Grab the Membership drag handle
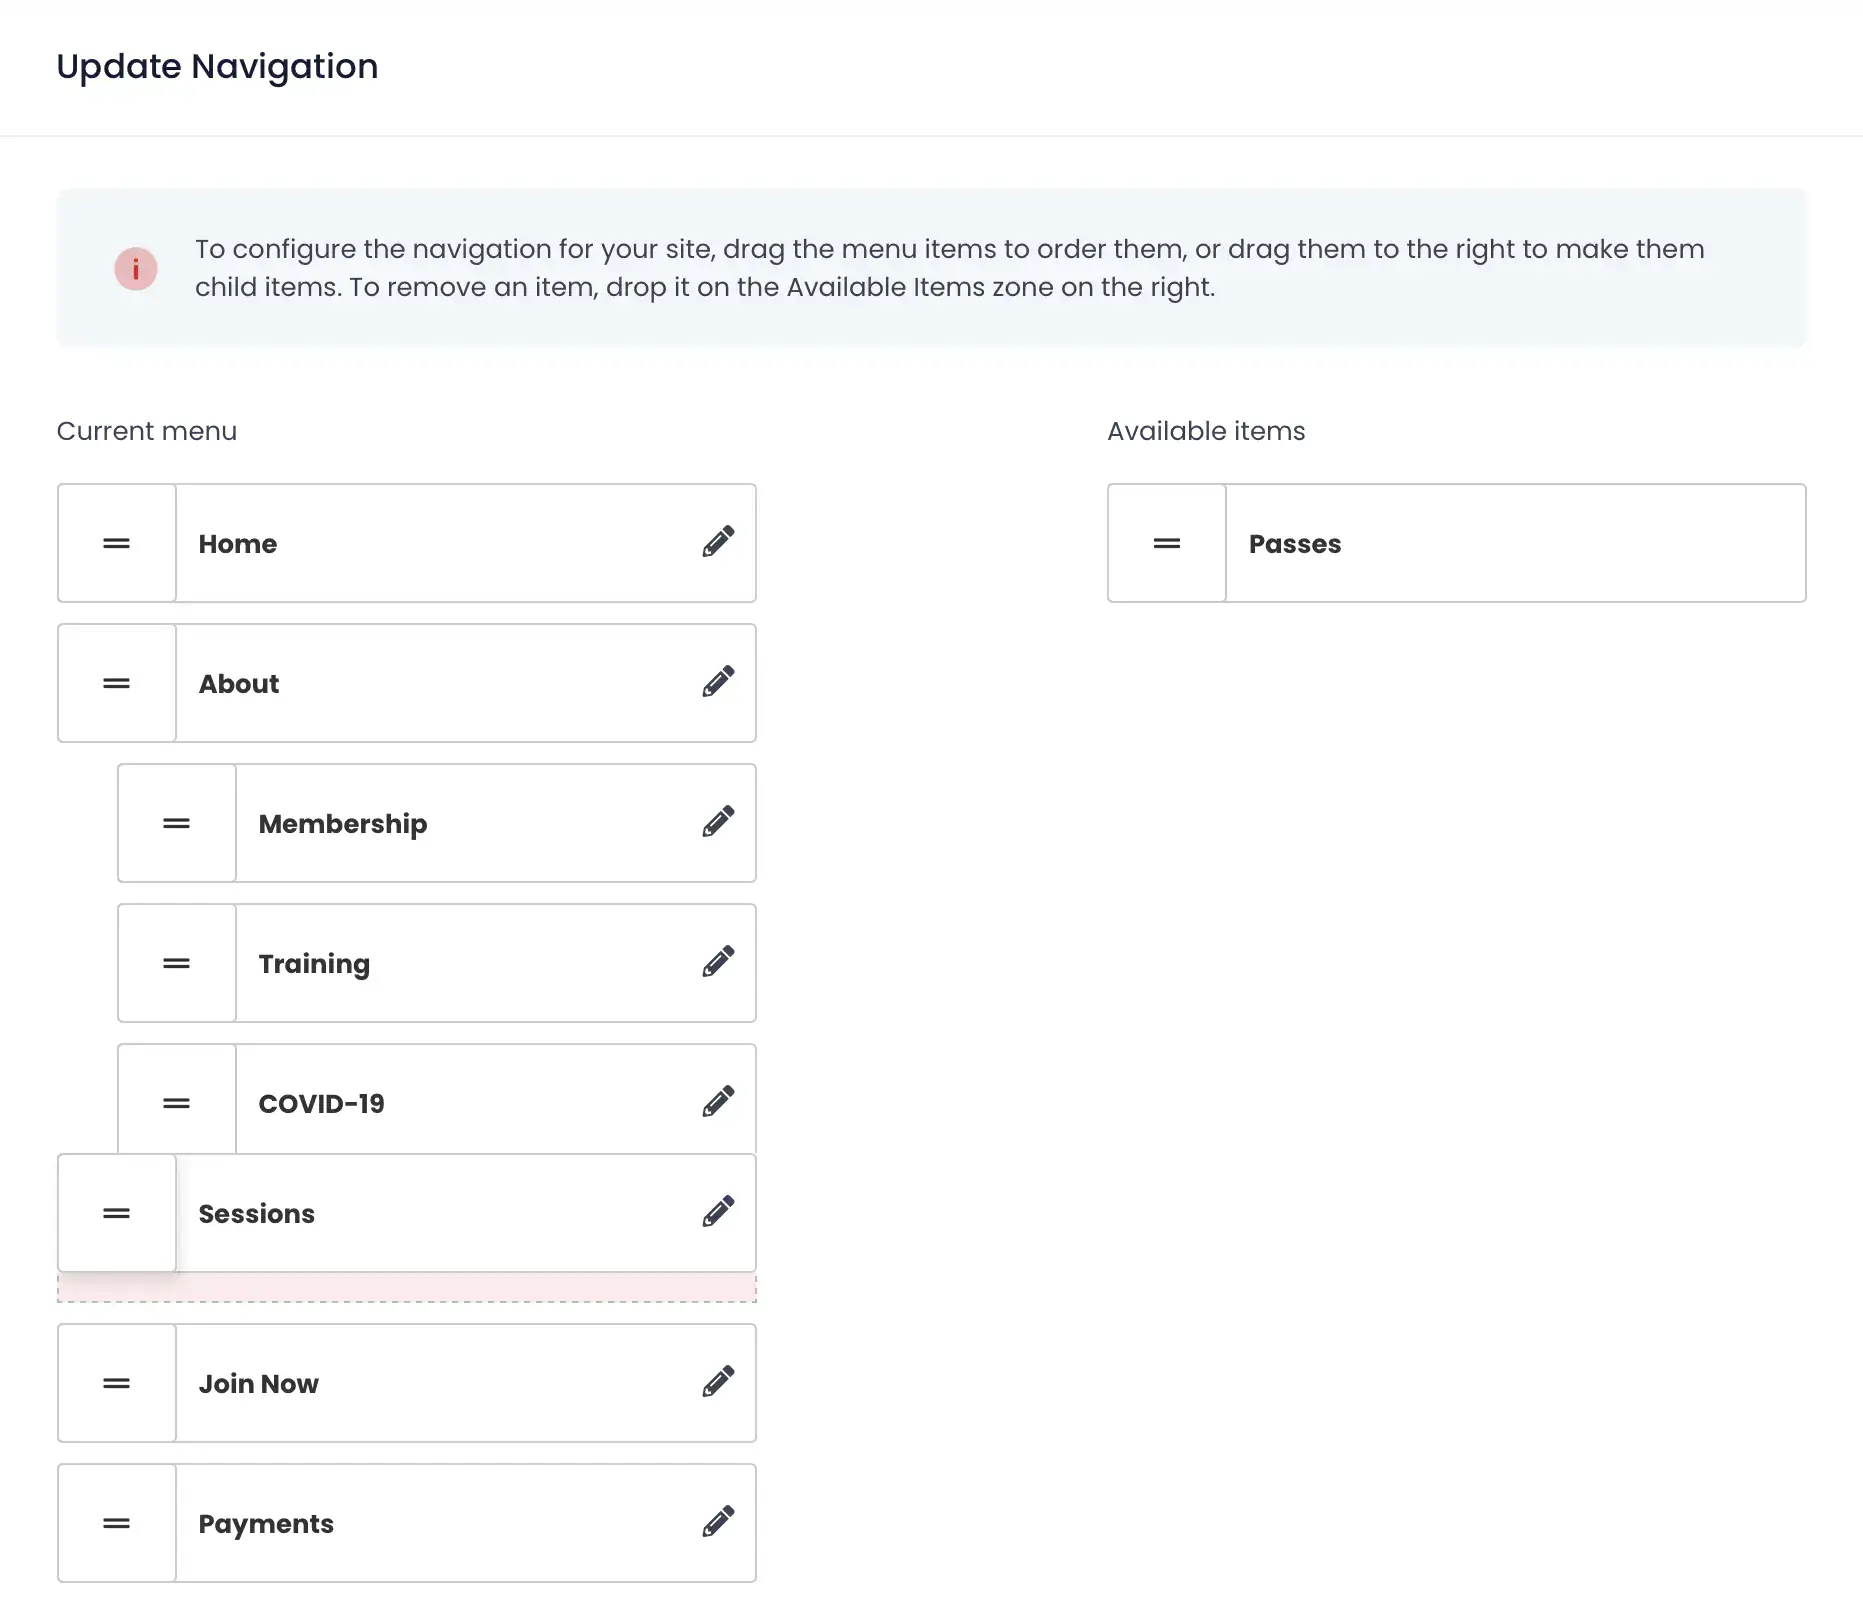1863x1621 pixels. 177,824
